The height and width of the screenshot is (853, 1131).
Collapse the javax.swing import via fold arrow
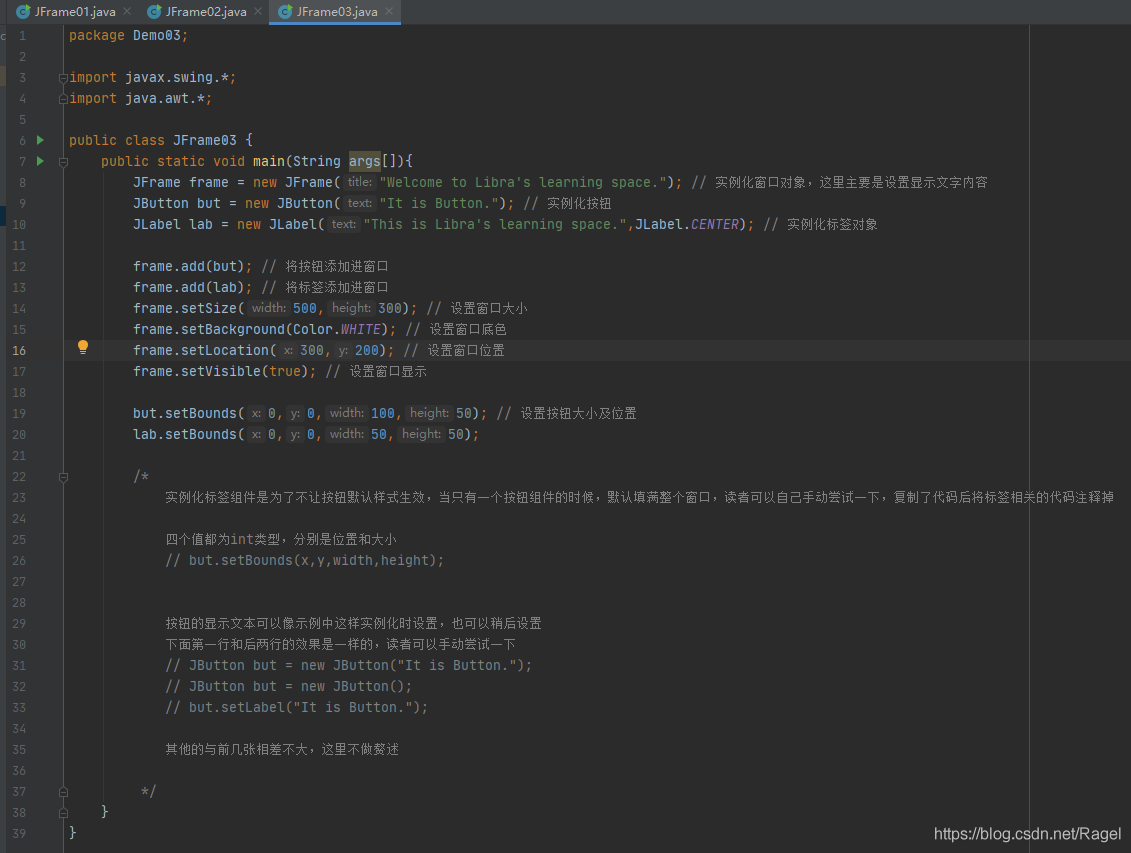(62, 77)
